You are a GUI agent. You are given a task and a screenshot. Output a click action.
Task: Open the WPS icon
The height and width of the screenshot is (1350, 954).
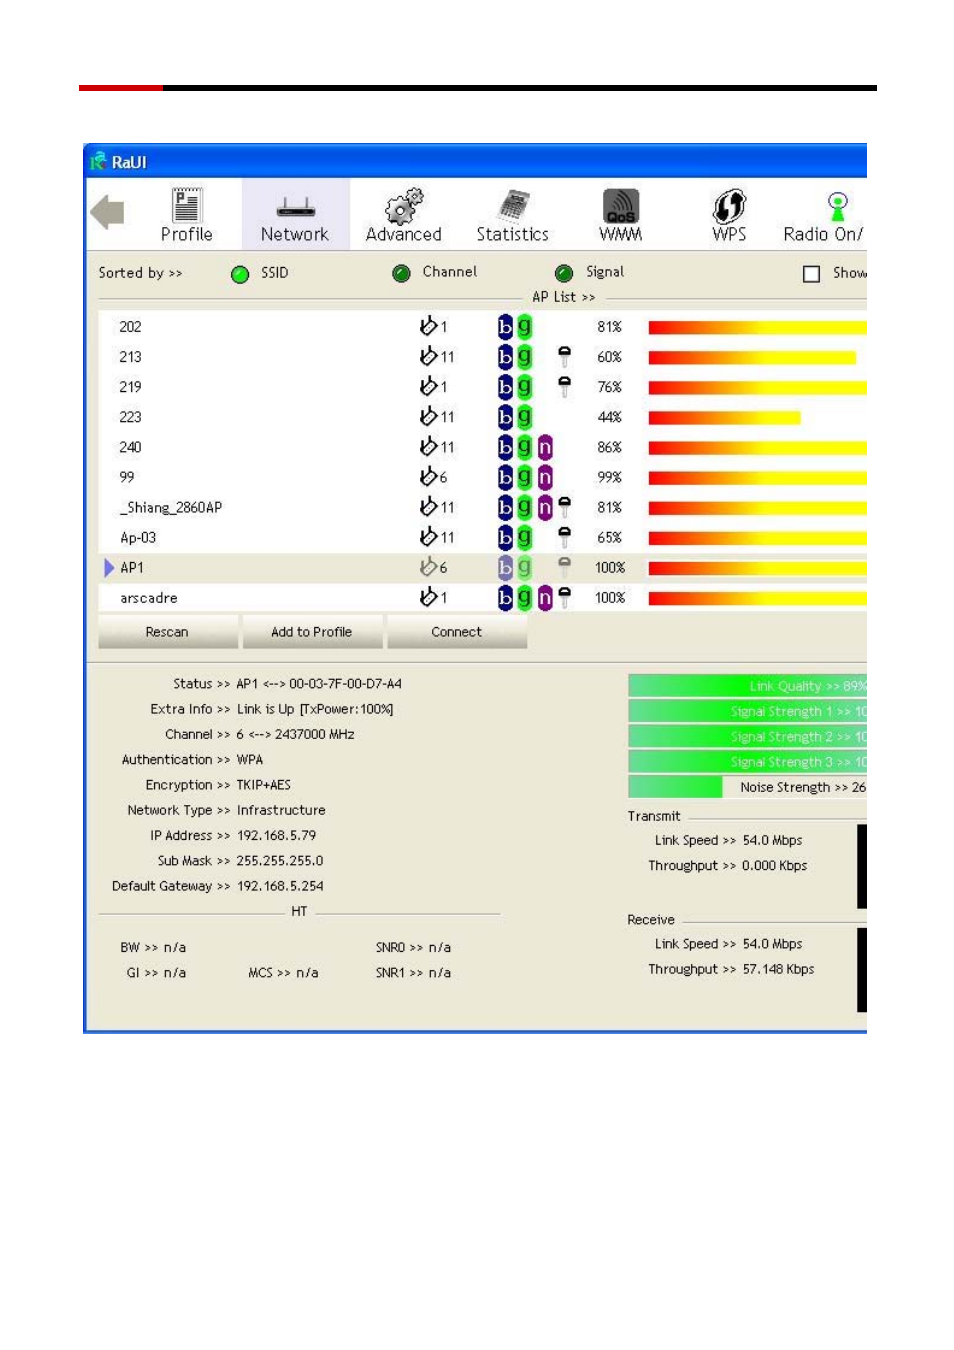coord(729,206)
